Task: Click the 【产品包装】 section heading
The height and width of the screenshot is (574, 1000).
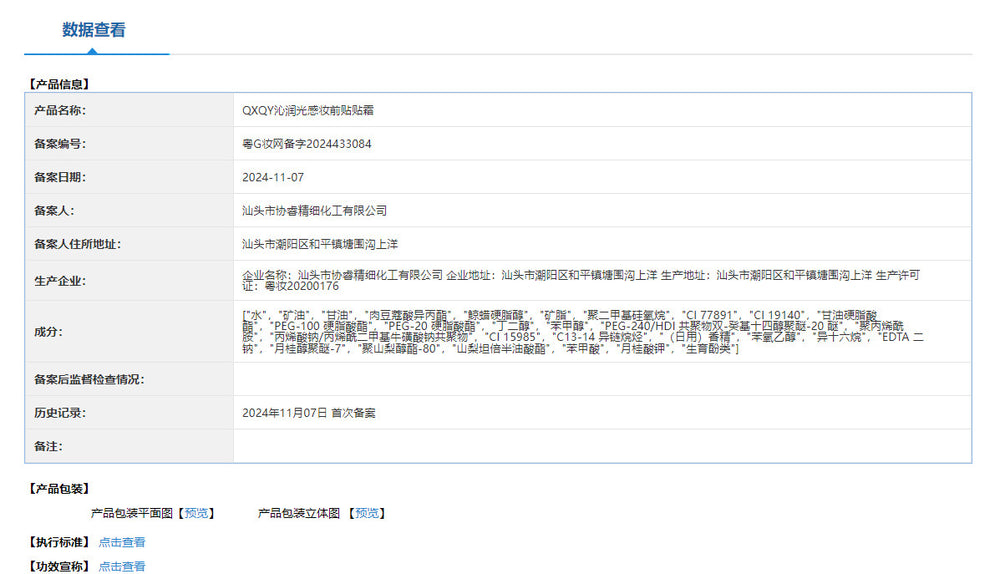Action: pos(59,489)
